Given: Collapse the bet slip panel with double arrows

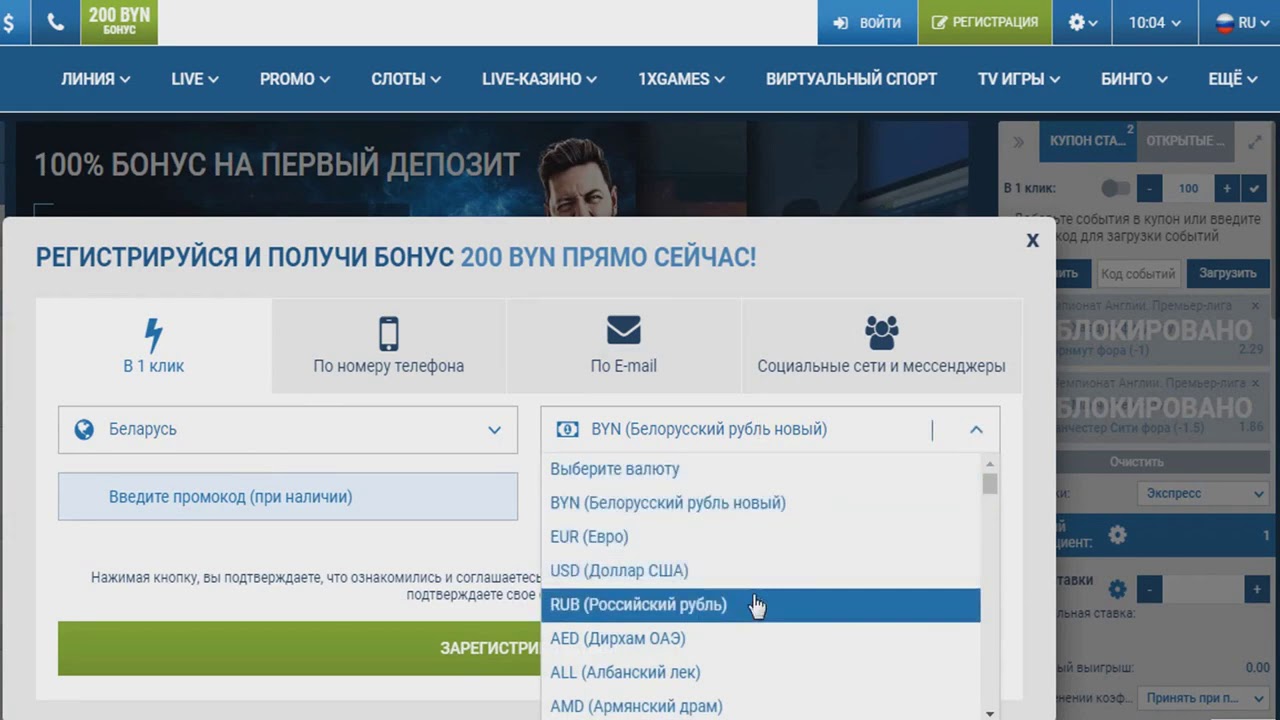Looking at the screenshot, I should point(1018,142).
